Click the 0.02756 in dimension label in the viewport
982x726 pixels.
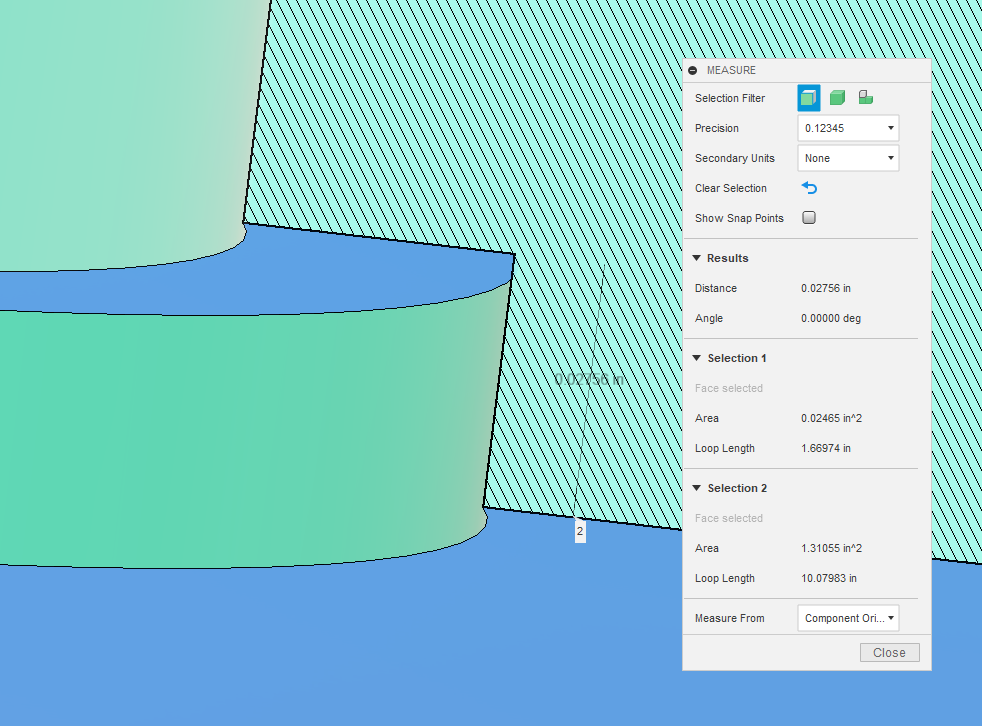[589, 379]
